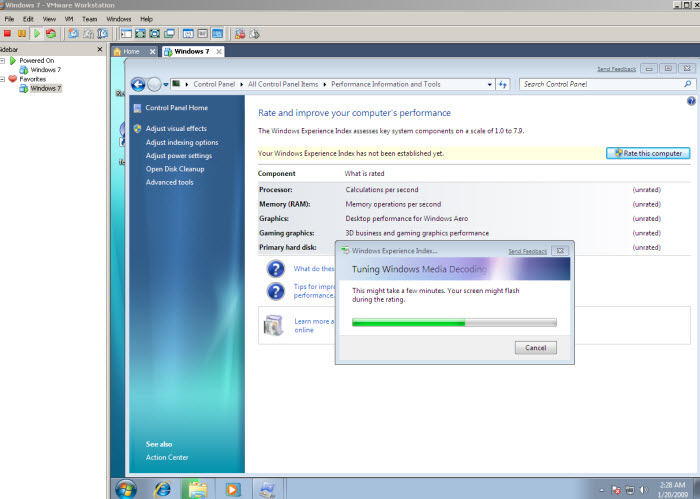Click the blue help icon at top right
Image resolution: width=700 pixels, height=499 pixels.
click(691, 101)
